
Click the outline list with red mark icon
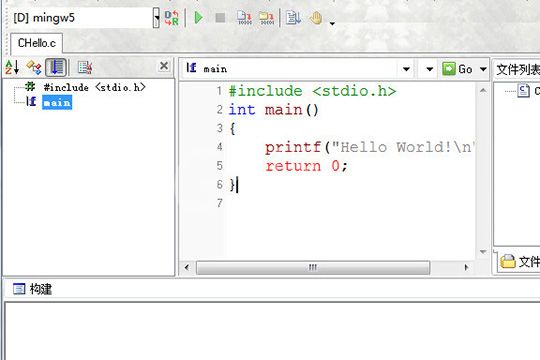[x=85, y=67]
